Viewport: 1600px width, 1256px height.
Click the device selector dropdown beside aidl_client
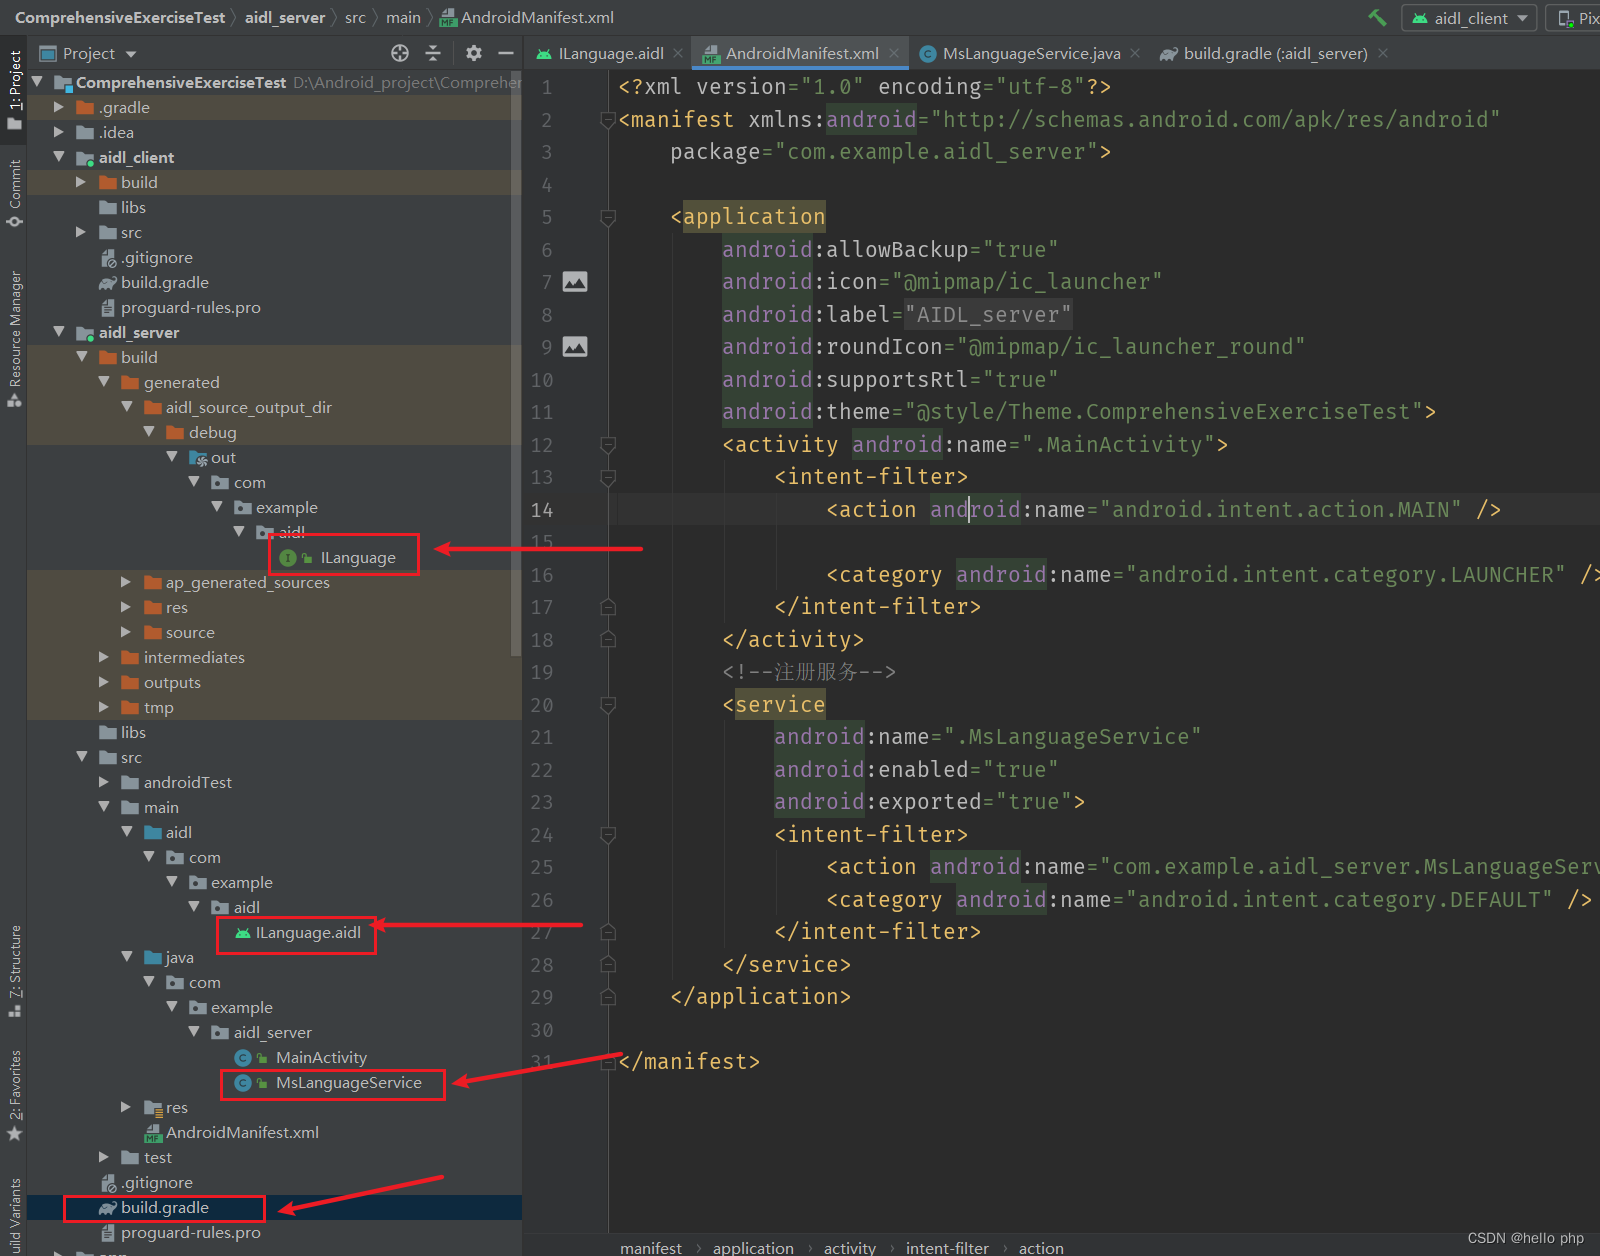point(1575,18)
